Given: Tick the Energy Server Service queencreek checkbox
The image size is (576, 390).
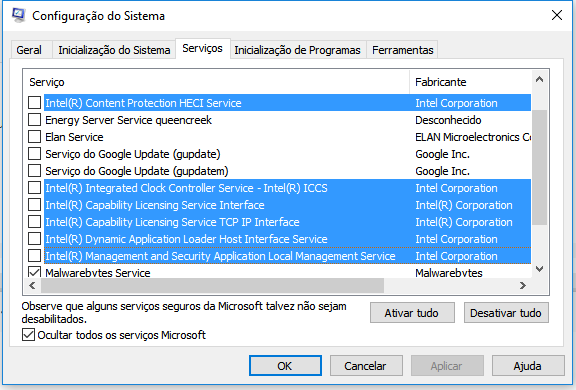Looking at the screenshot, I should click(x=35, y=120).
